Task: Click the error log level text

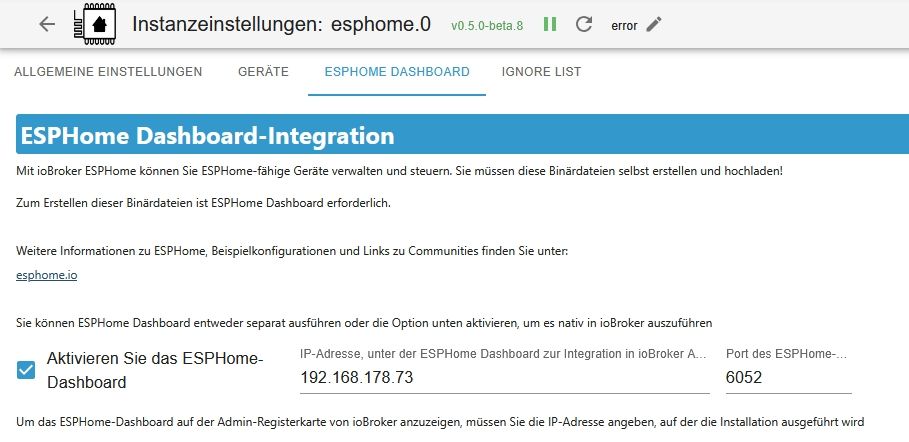Action: [x=624, y=26]
